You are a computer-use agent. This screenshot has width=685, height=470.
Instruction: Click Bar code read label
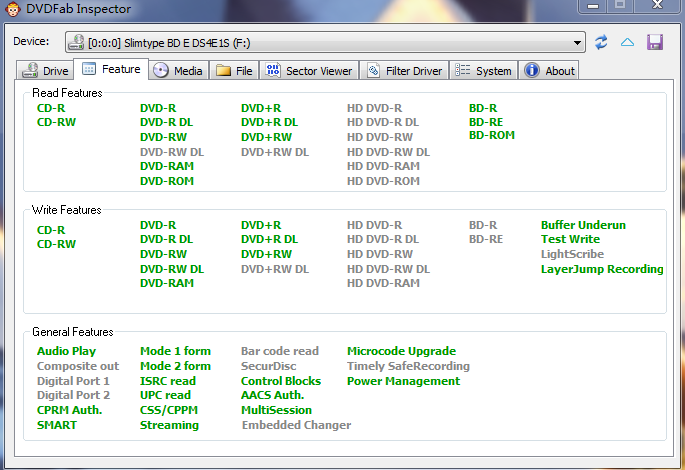tap(280, 351)
